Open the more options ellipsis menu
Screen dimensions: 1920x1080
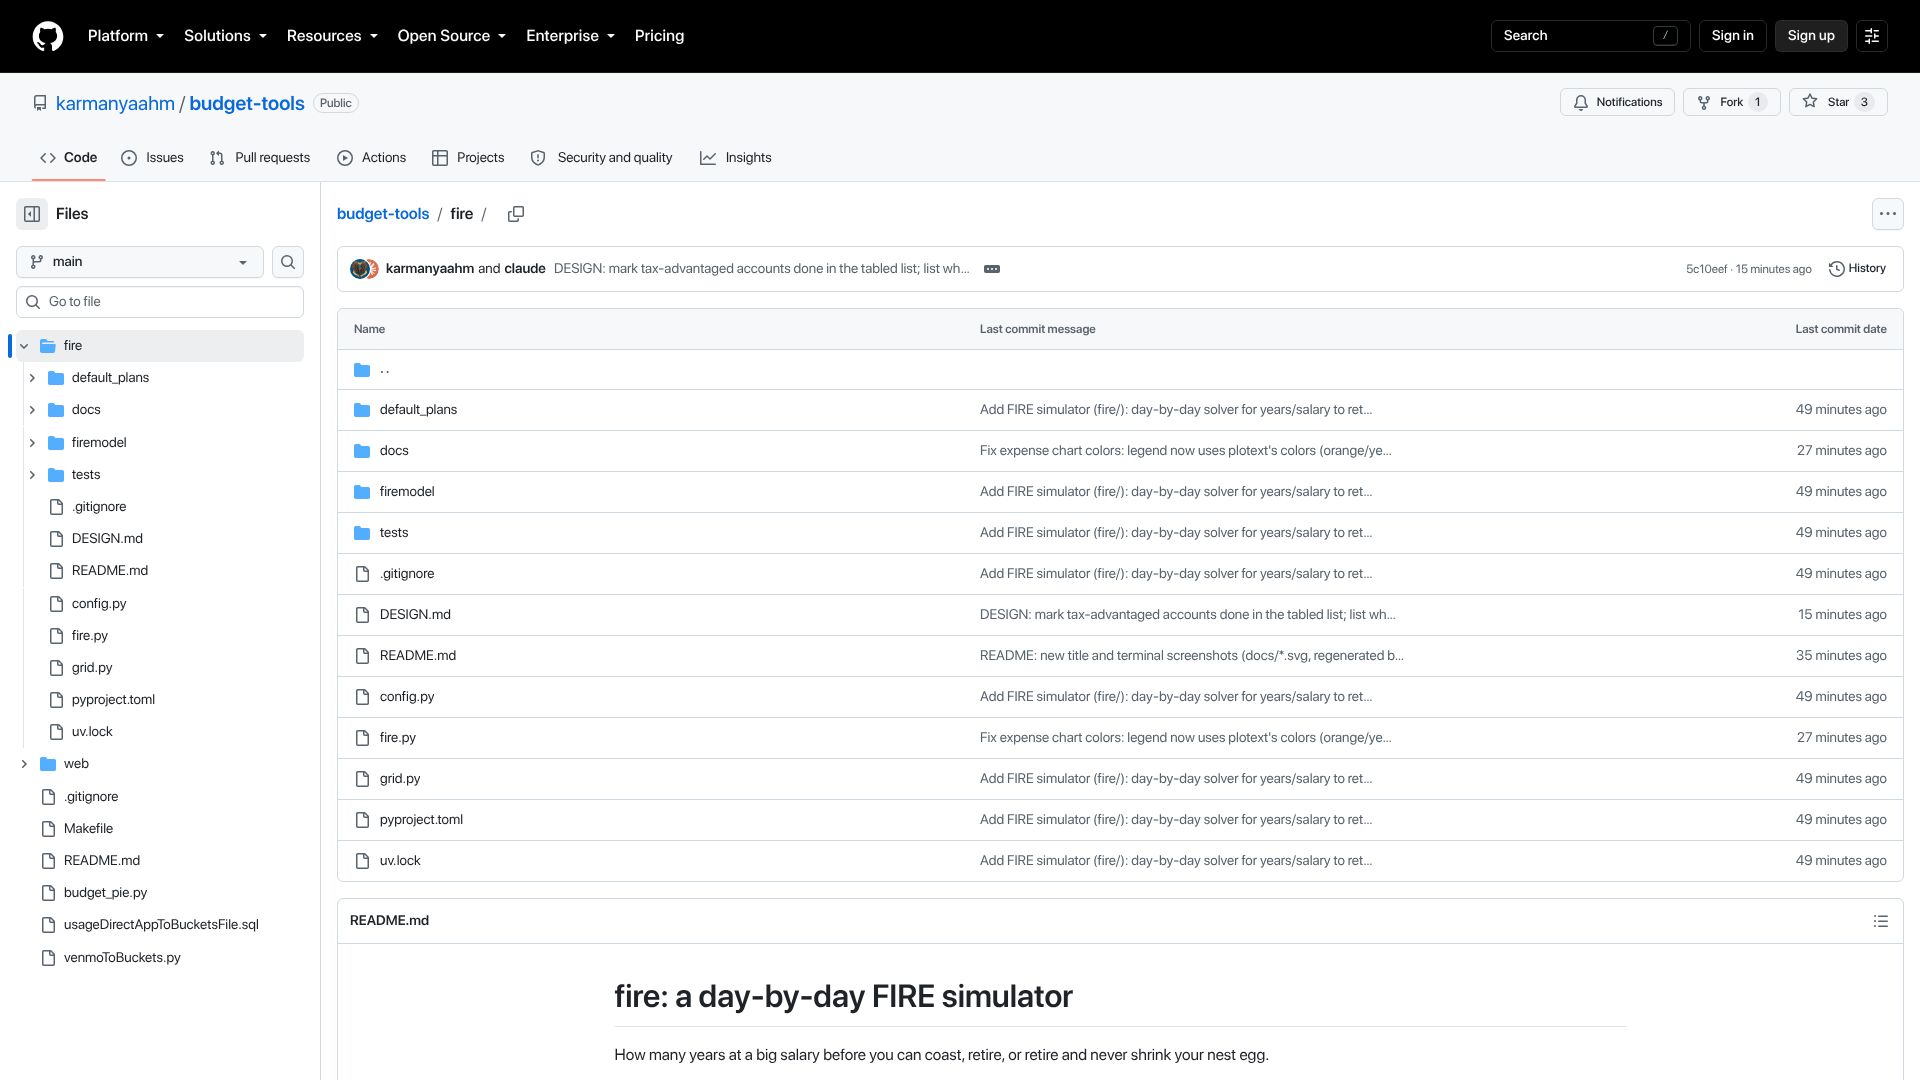[1887, 214]
